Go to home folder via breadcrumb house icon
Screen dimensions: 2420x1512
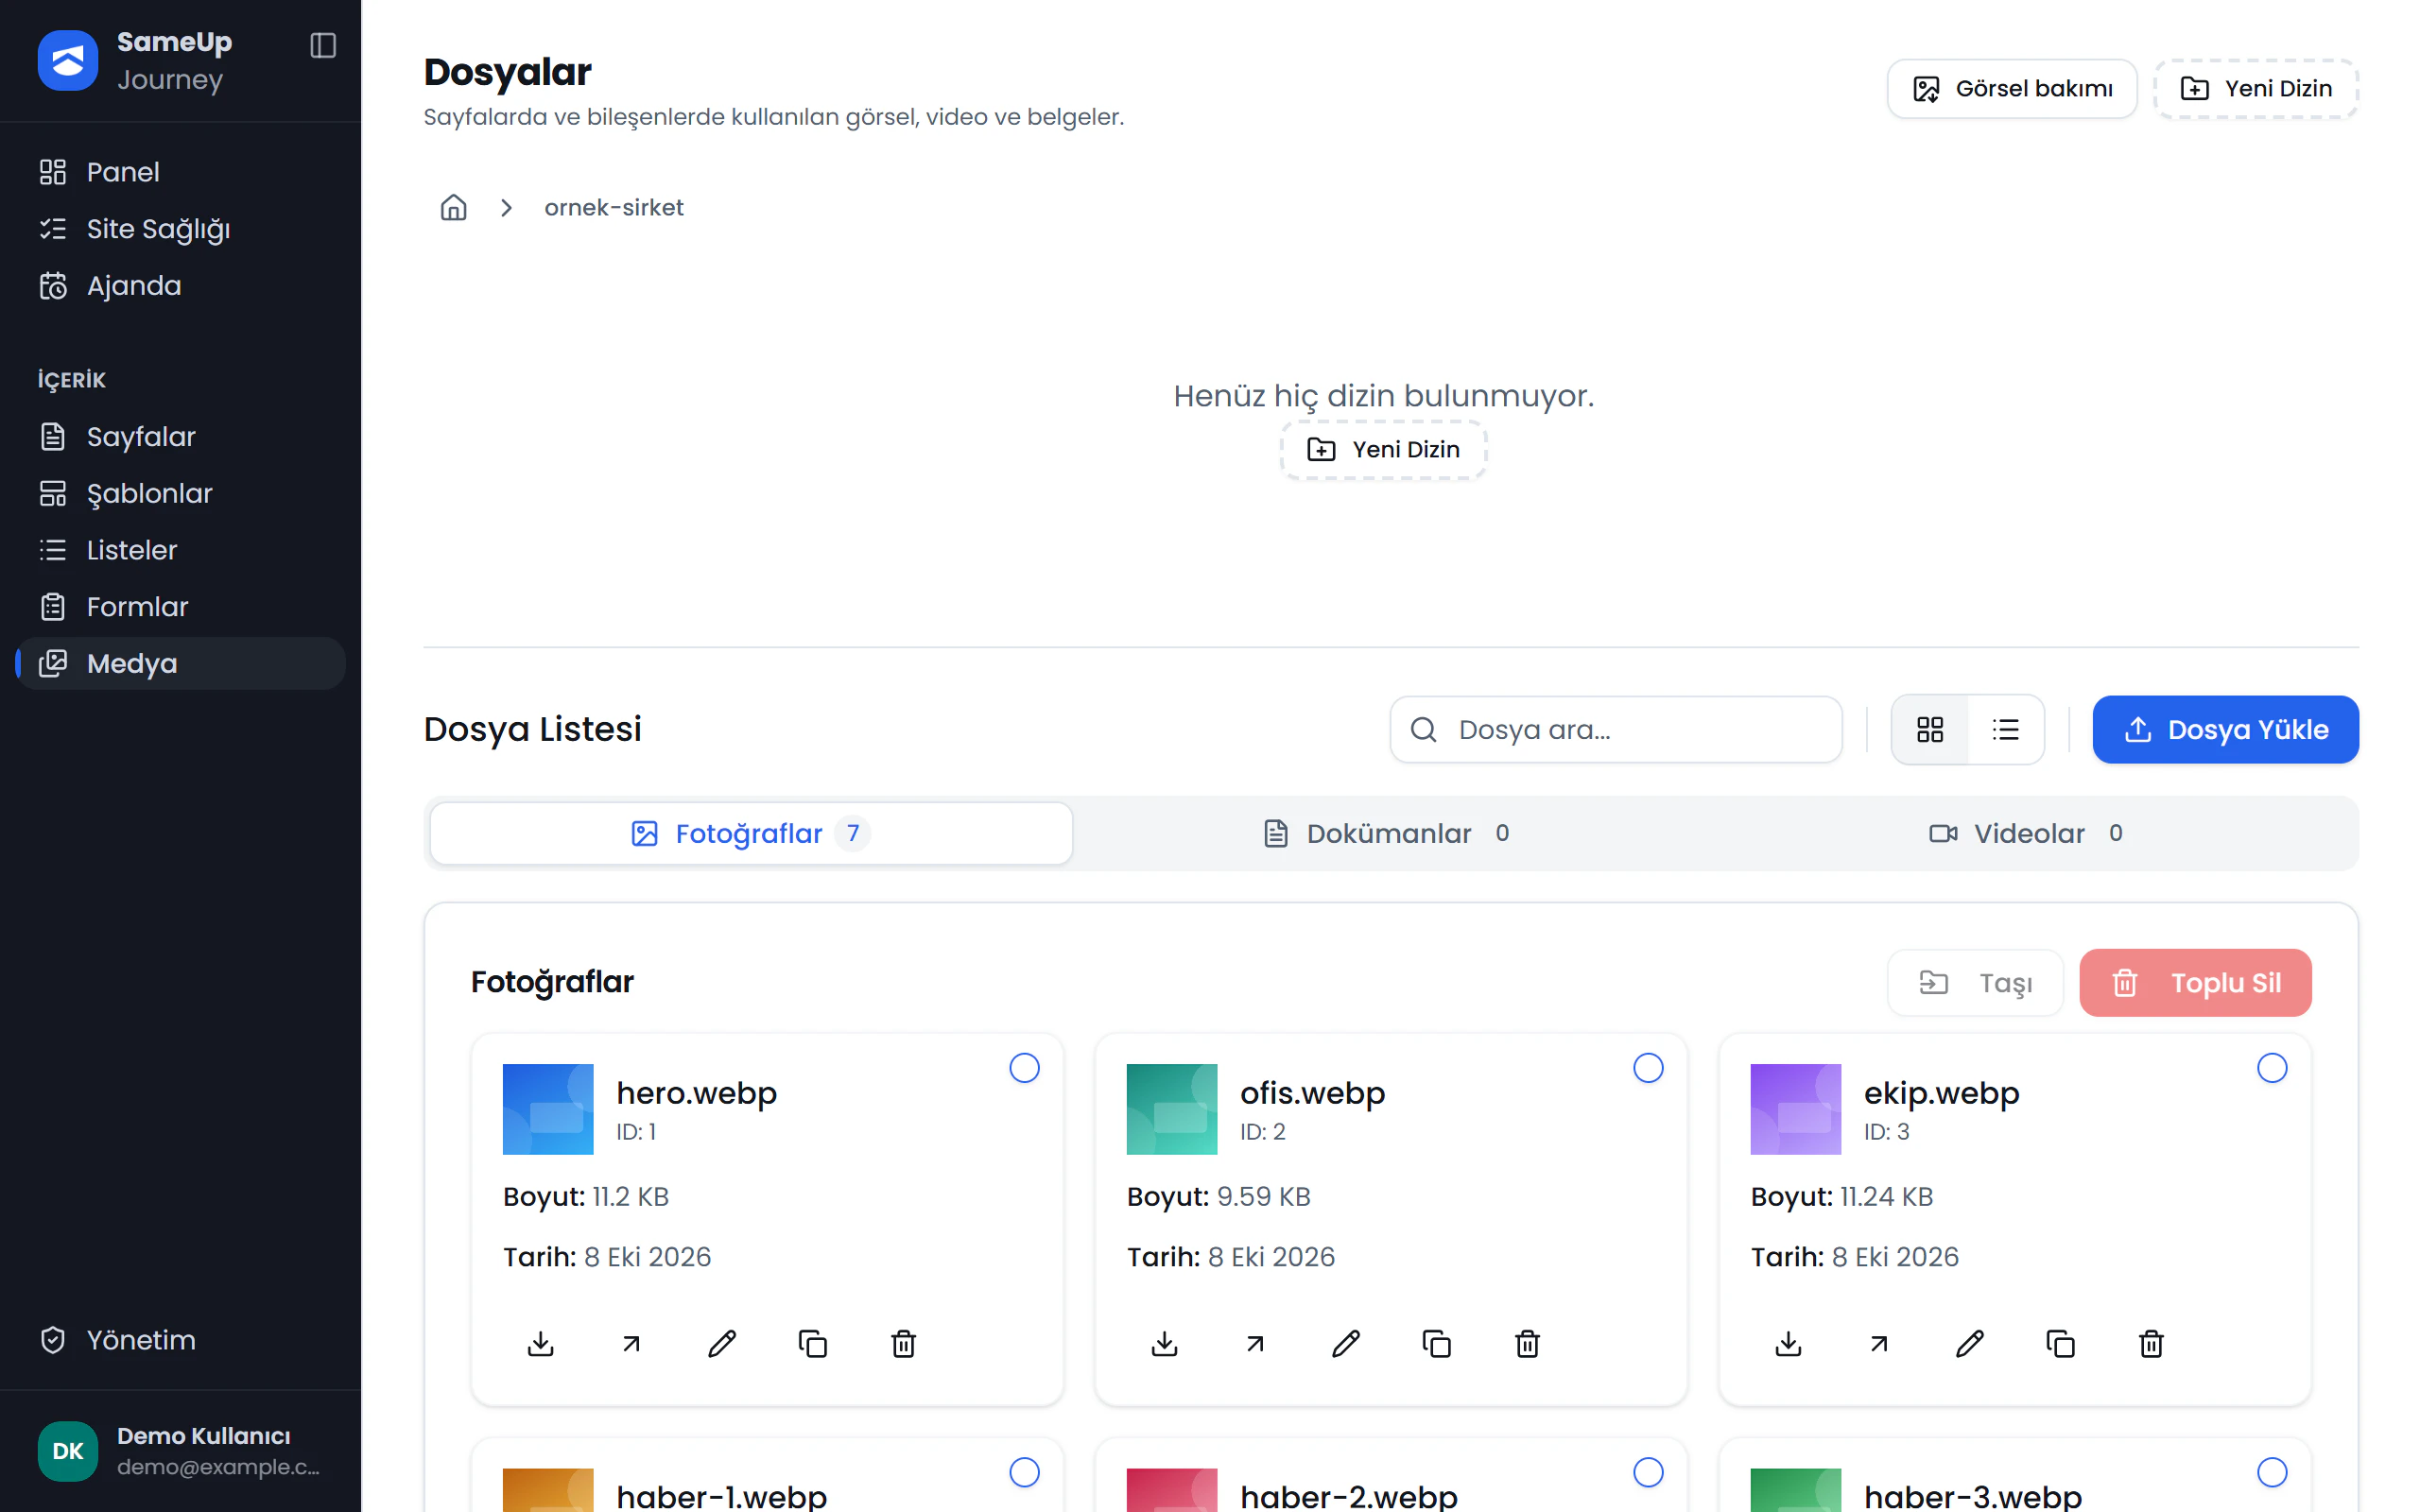click(x=454, y=207)
